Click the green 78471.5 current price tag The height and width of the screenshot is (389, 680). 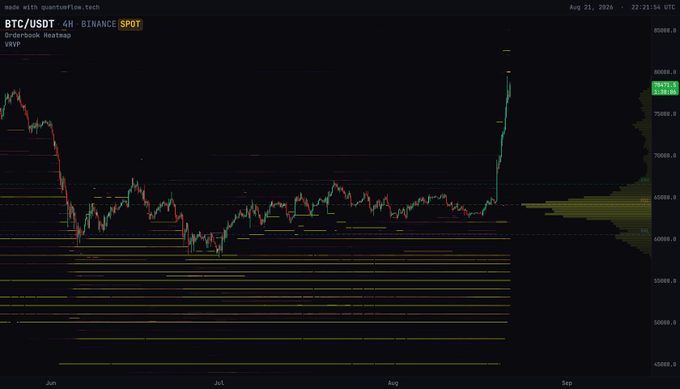[x=665, y=88]
